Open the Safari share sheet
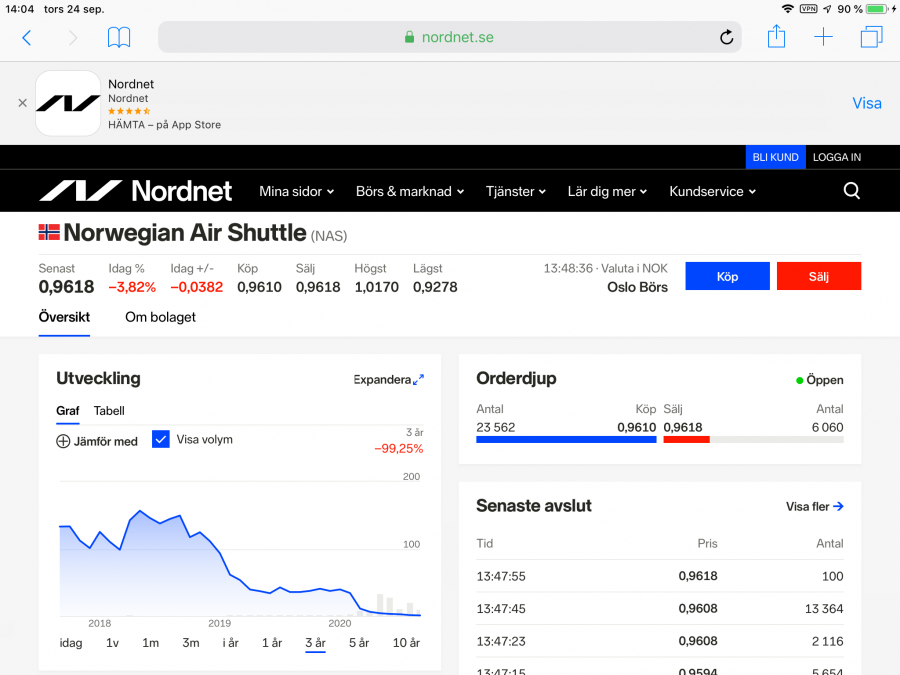The width and height of the screenshot is (900, 675). click(776, 38)
